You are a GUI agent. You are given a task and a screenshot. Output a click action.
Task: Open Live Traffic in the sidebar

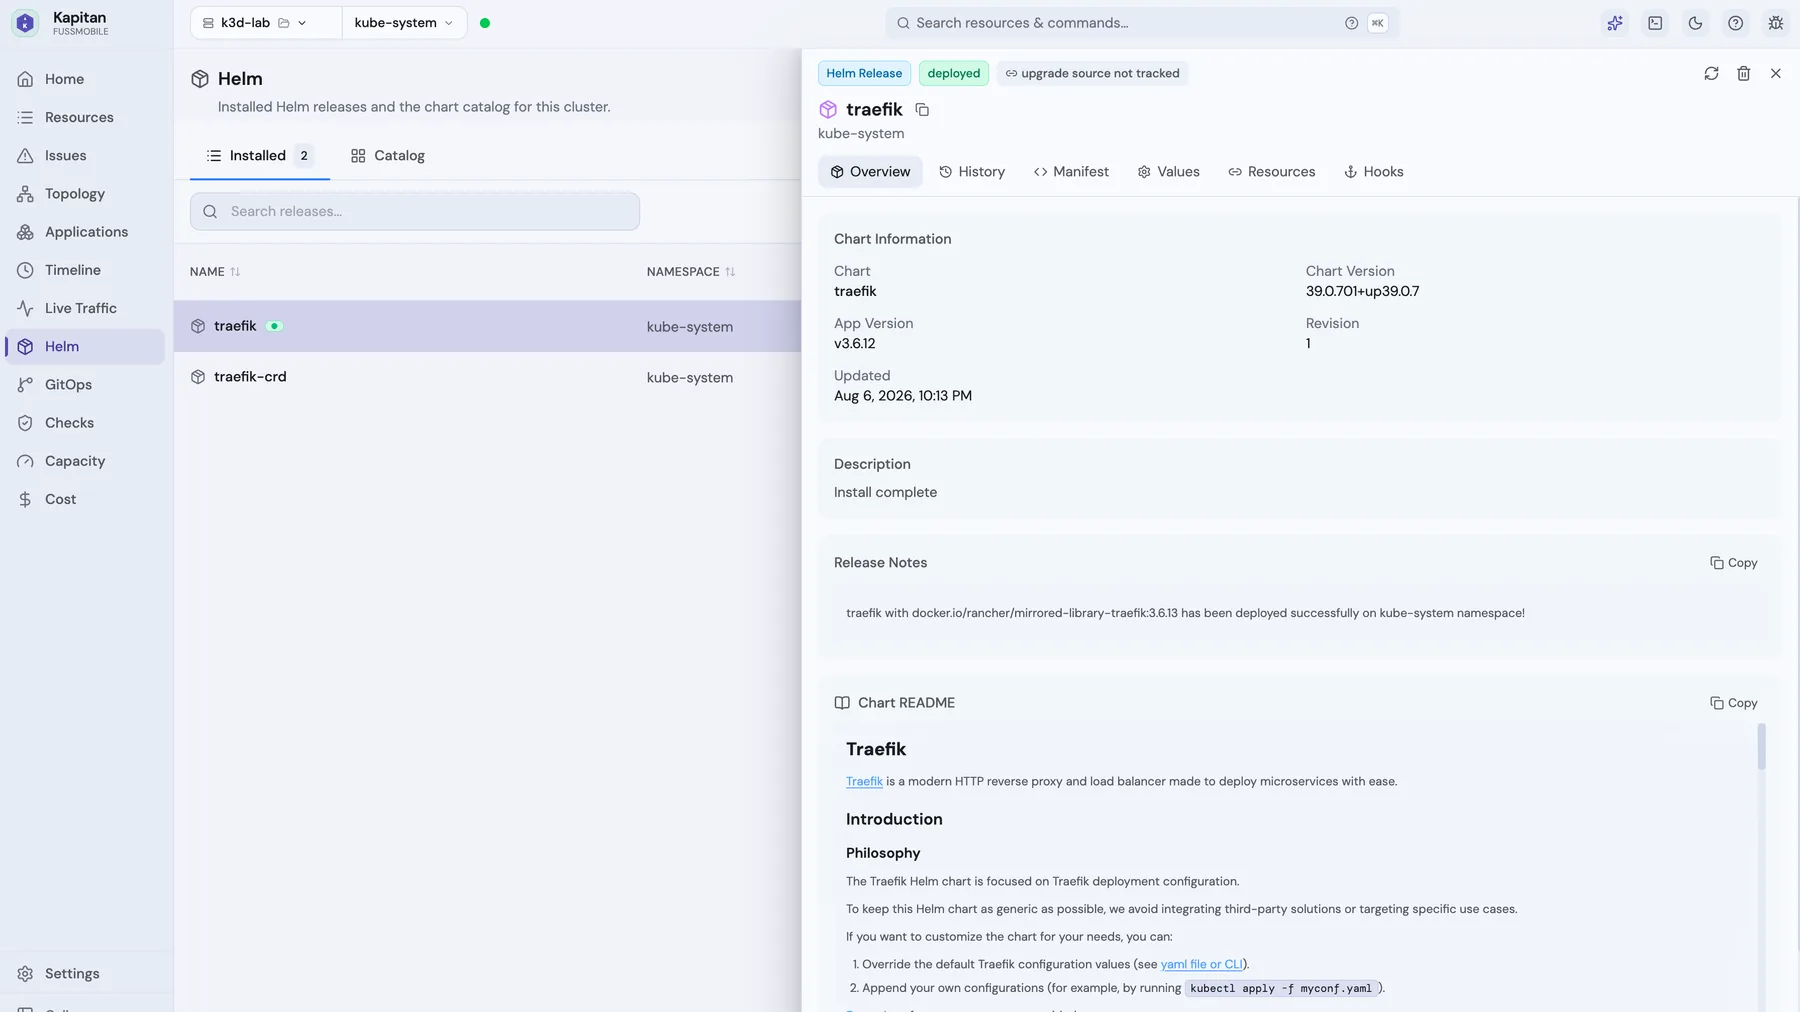point(85,308)
